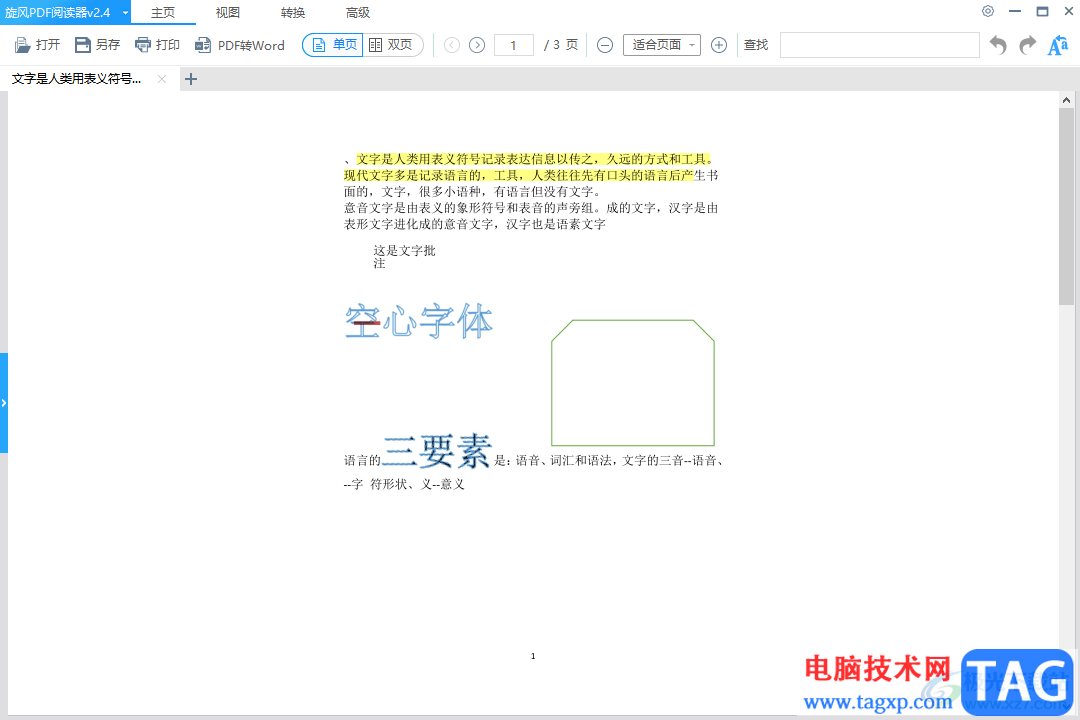Open the 主页 tab
This screenshot has height=720, width=1080.
[x=163, y=12]
